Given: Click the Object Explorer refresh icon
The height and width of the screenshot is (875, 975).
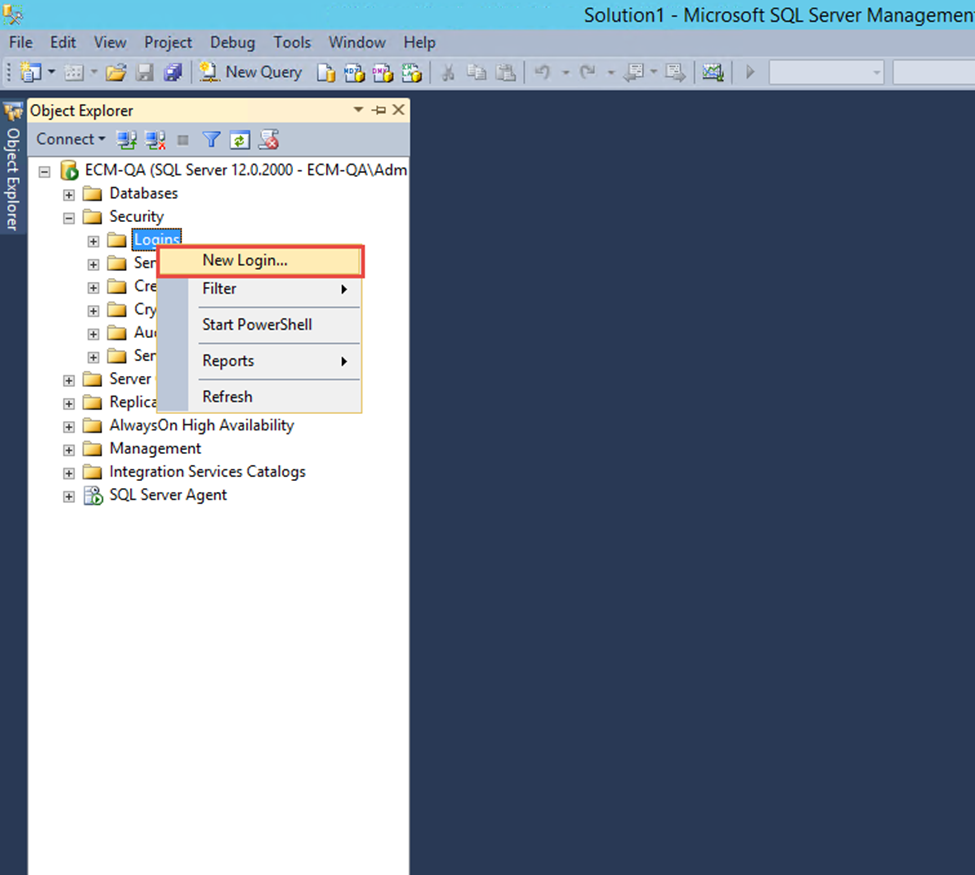Looking at the screenshot, I should point(240,140).
